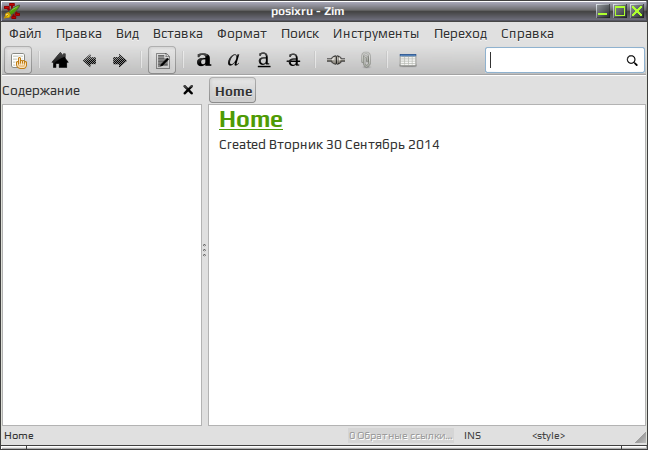Open the Формат menu
648x450 pixels.
242,34
